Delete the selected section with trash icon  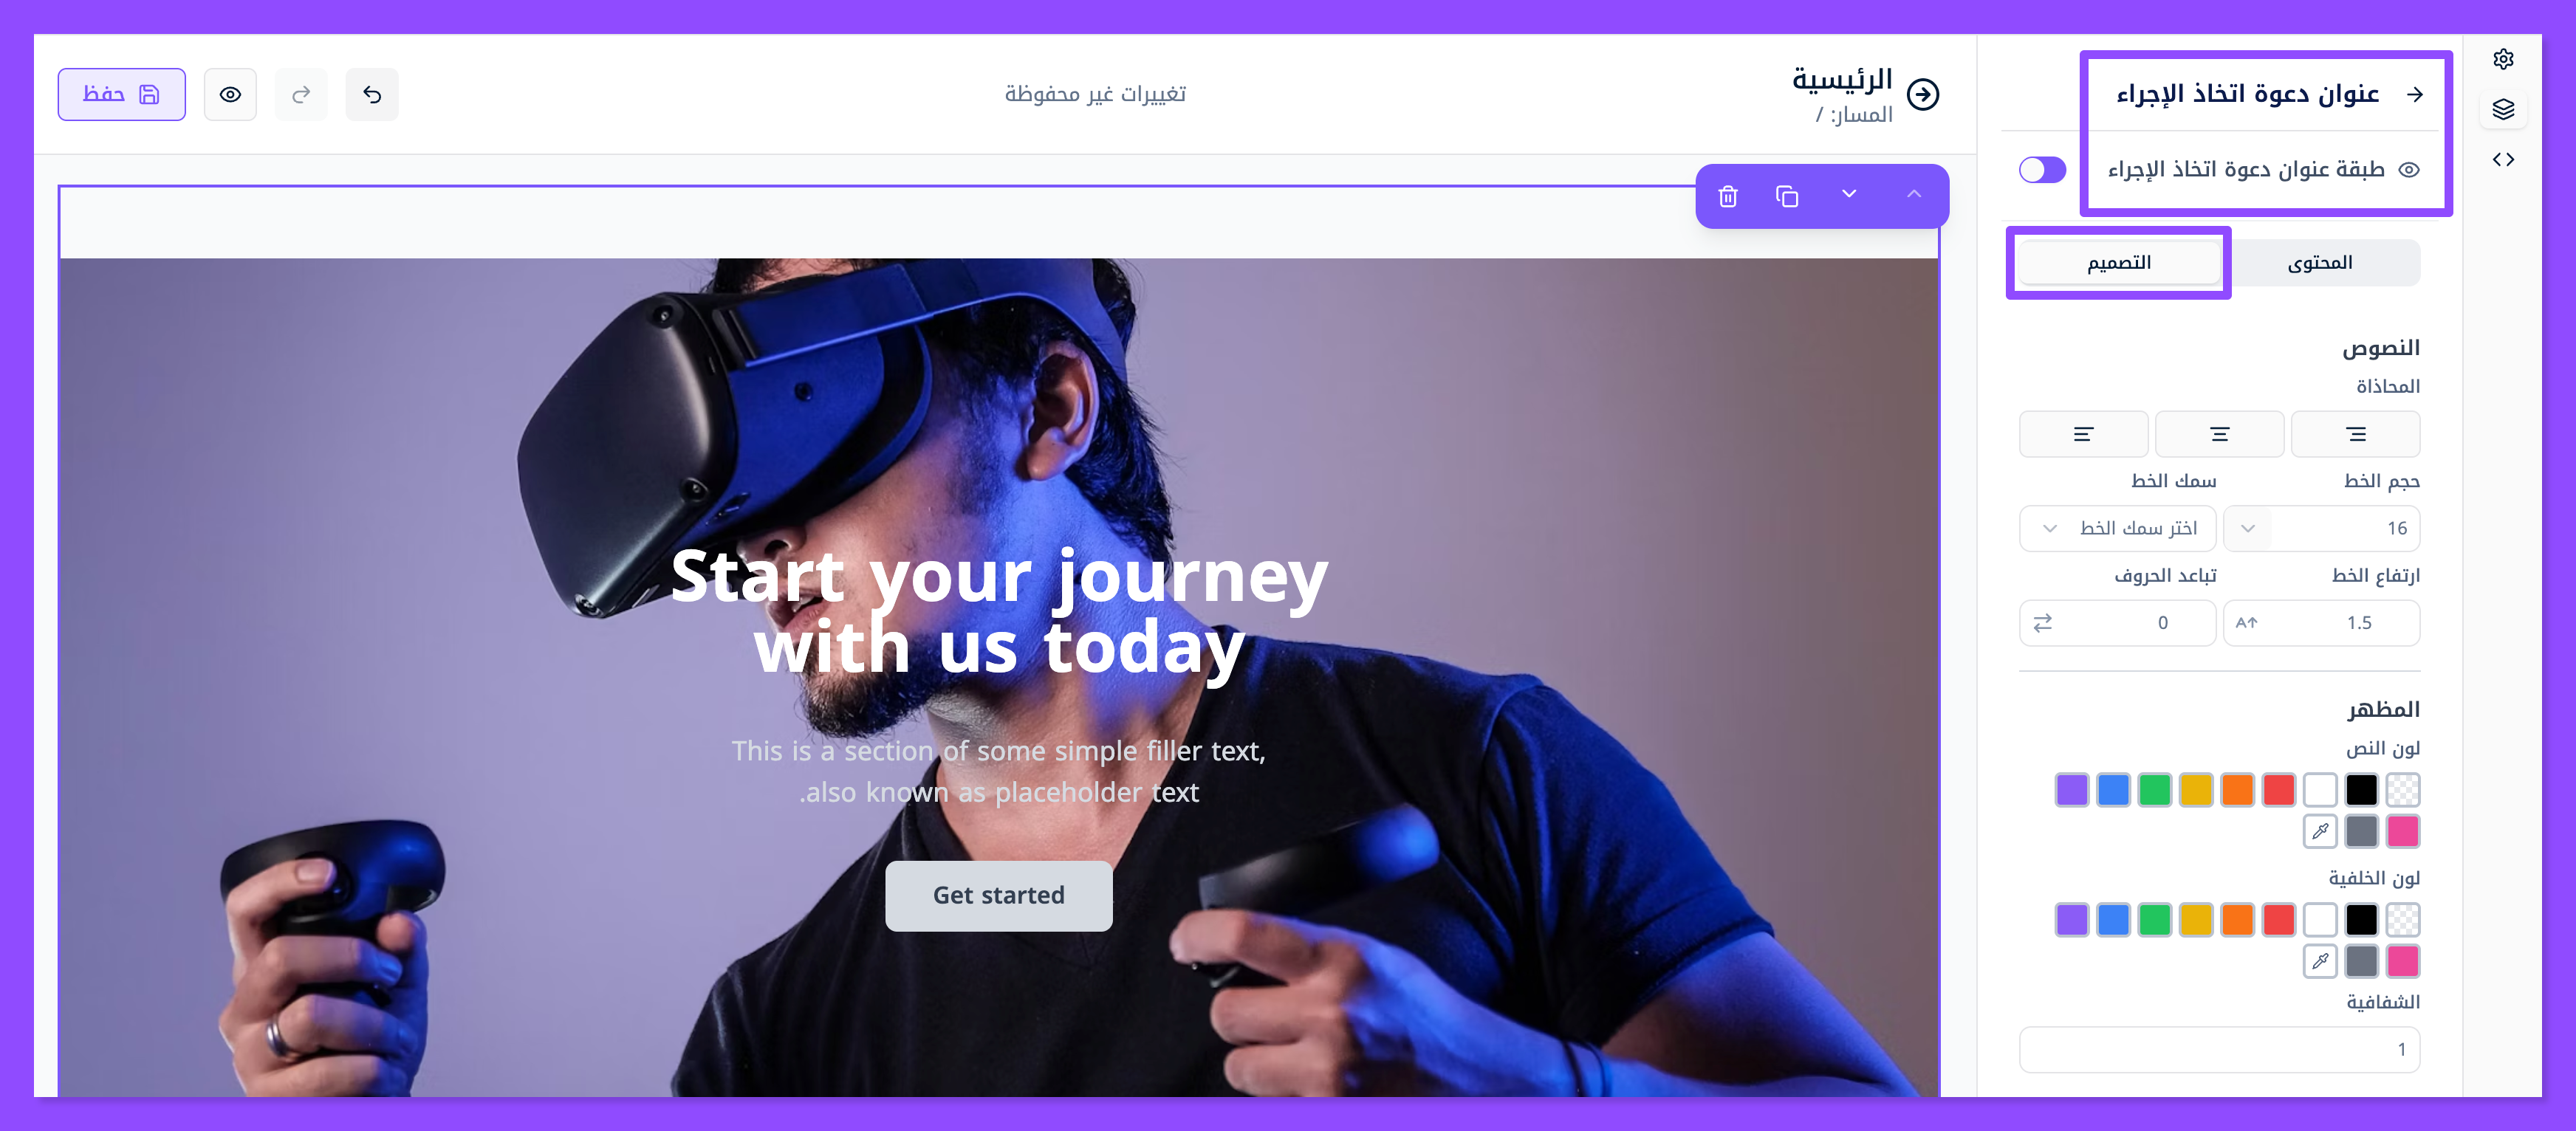(x=1727, y=196)
